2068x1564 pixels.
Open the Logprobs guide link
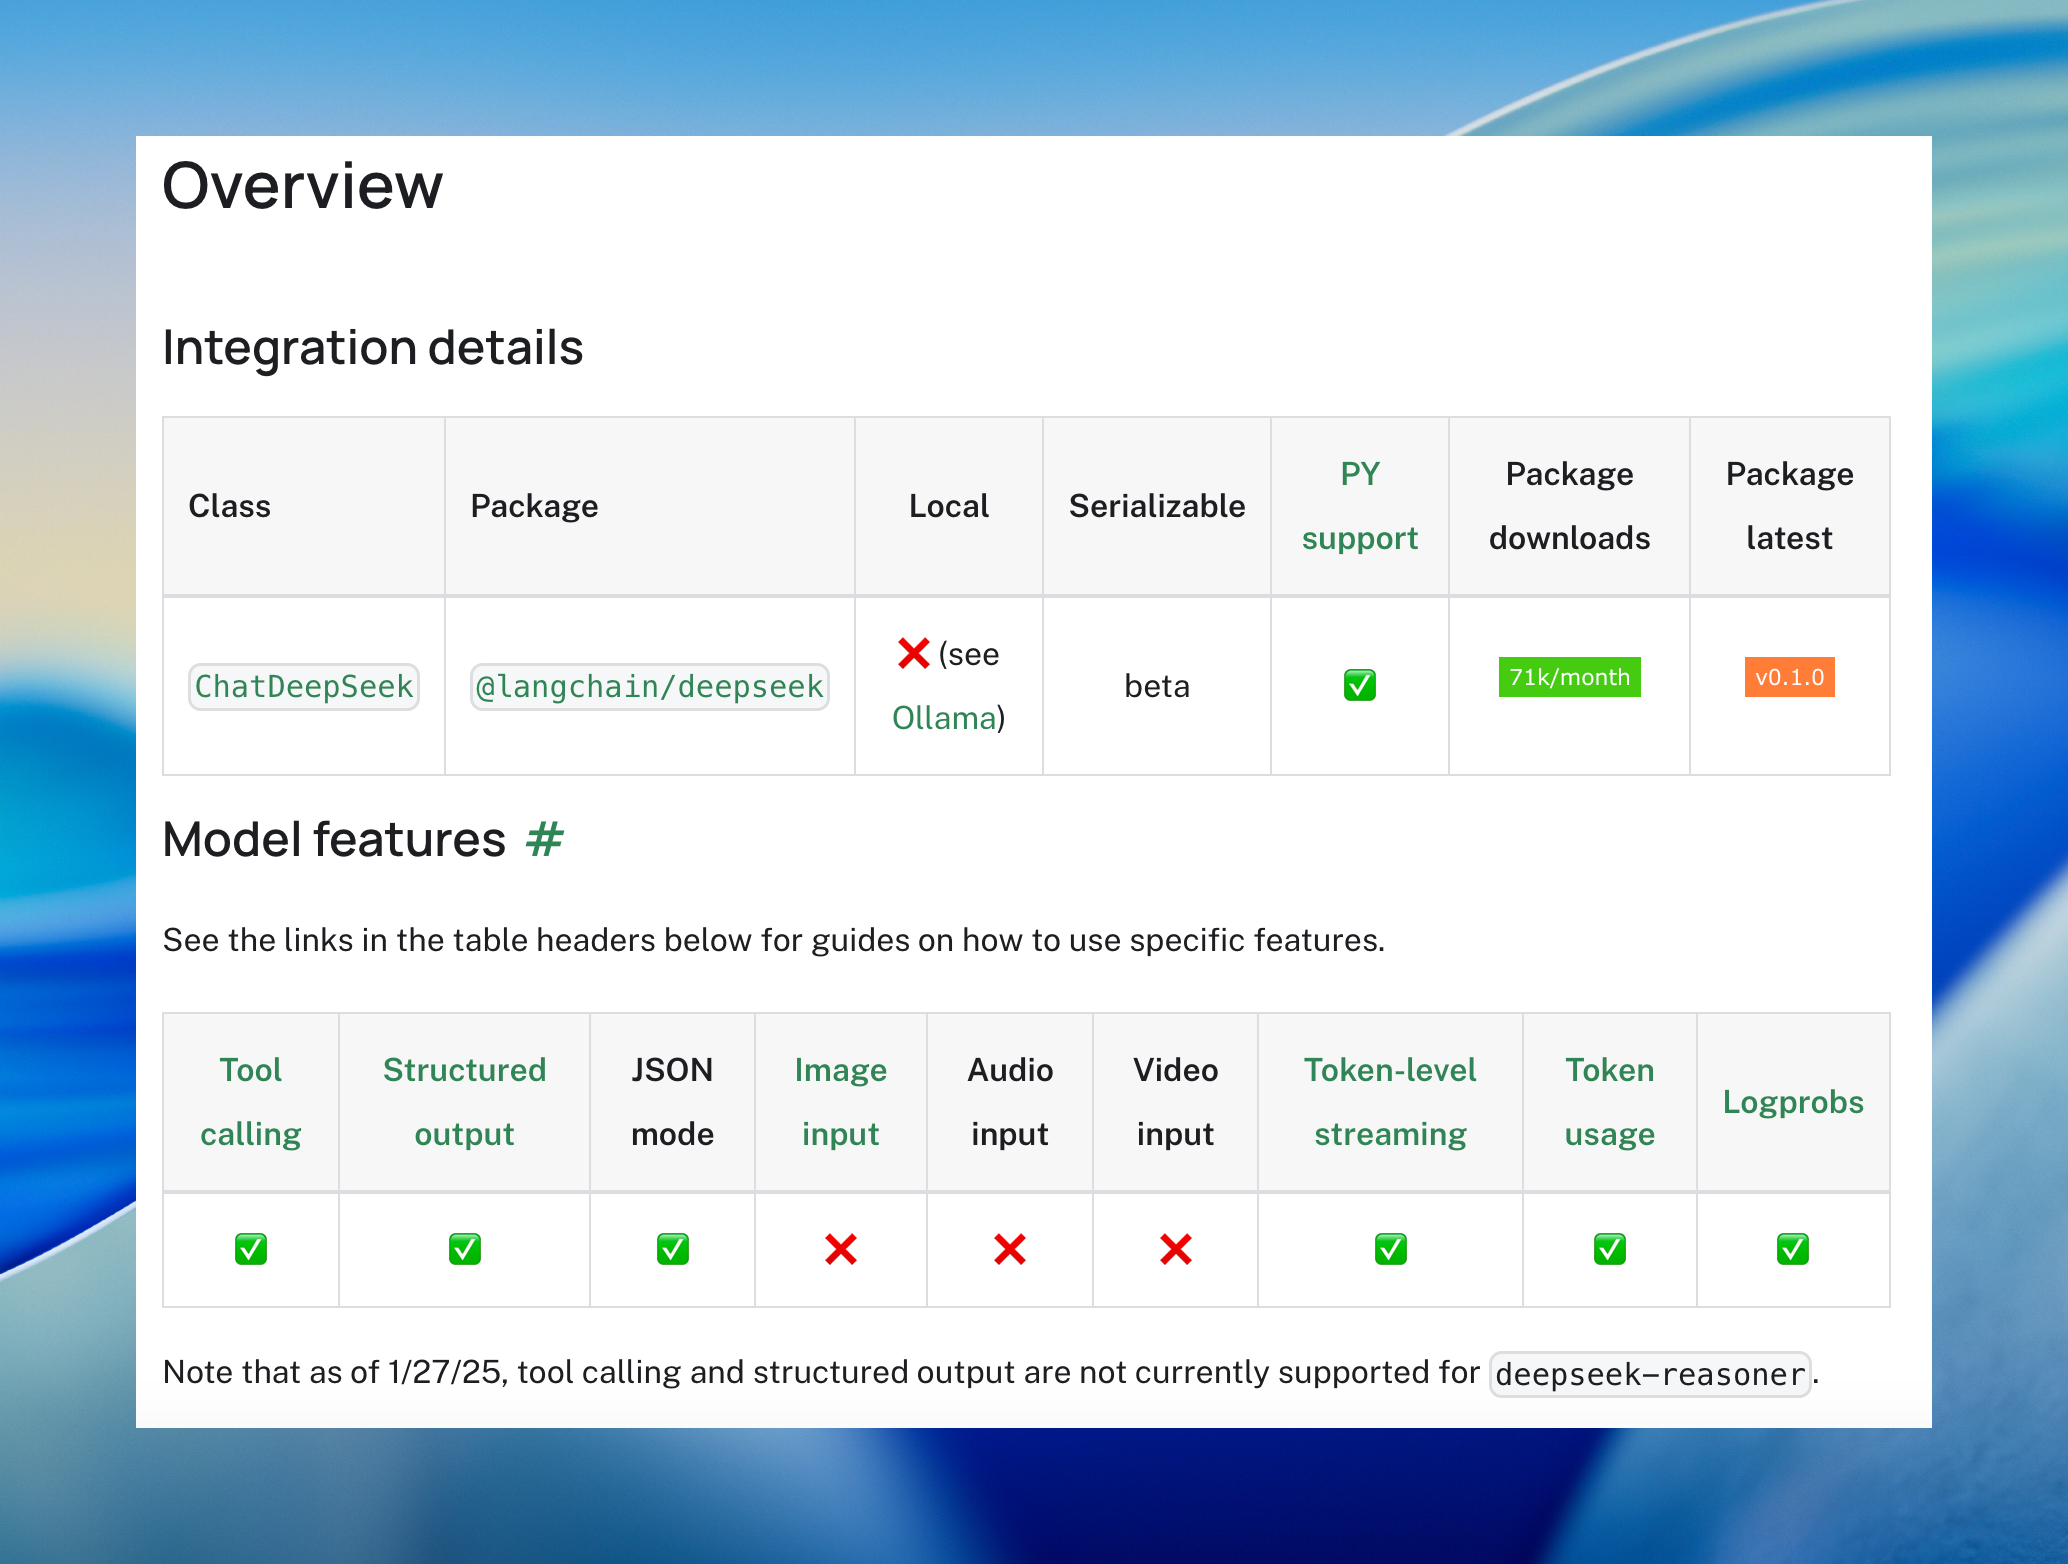(1792, 1102)
